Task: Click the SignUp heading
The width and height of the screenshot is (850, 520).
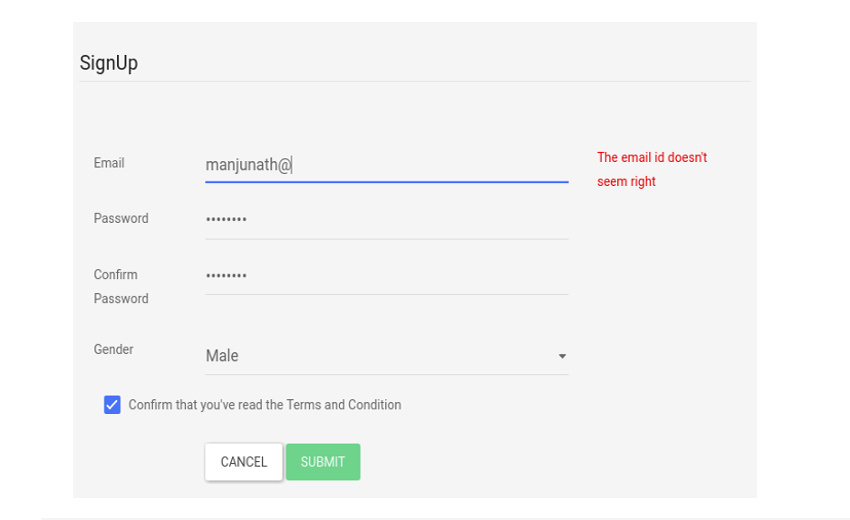Action: (x=109, y=63)
